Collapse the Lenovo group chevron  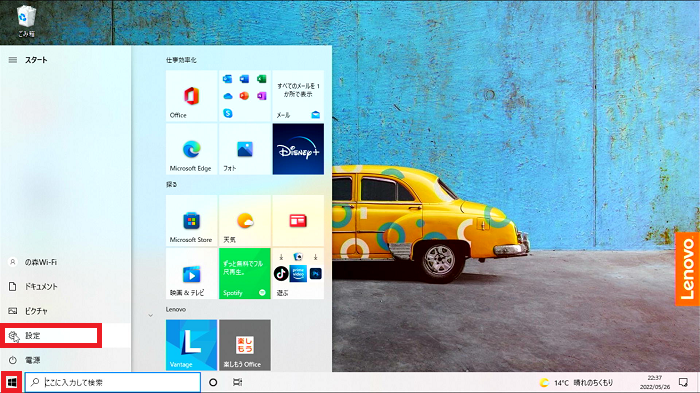150,315
